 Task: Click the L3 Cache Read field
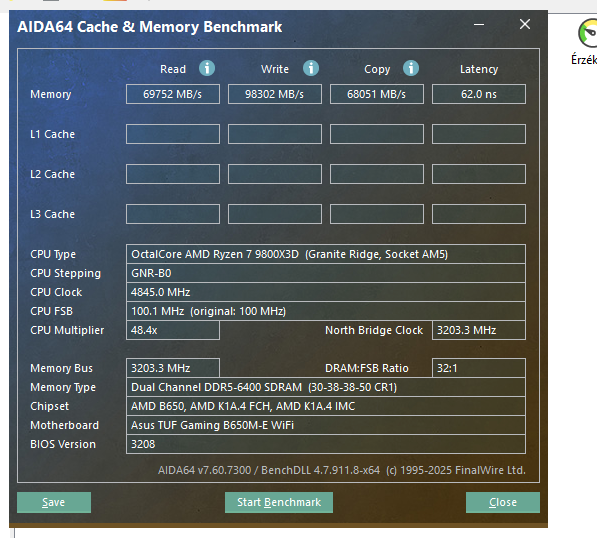(173, 214)
